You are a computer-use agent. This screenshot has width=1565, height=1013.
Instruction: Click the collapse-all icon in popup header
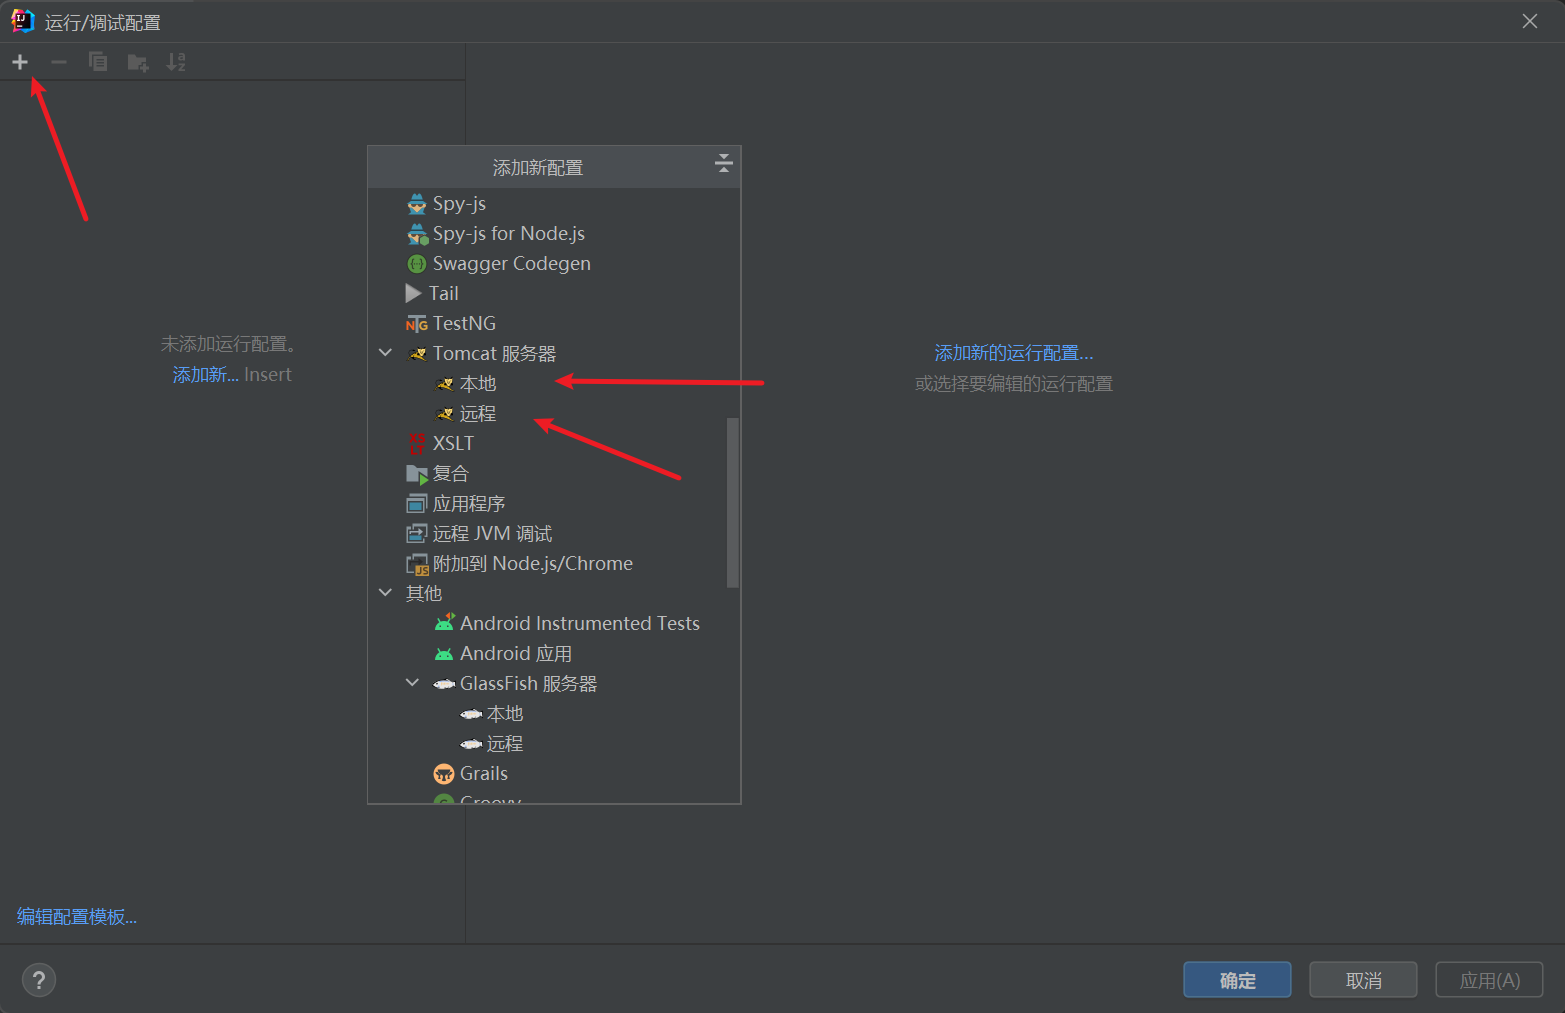(724, 164)
